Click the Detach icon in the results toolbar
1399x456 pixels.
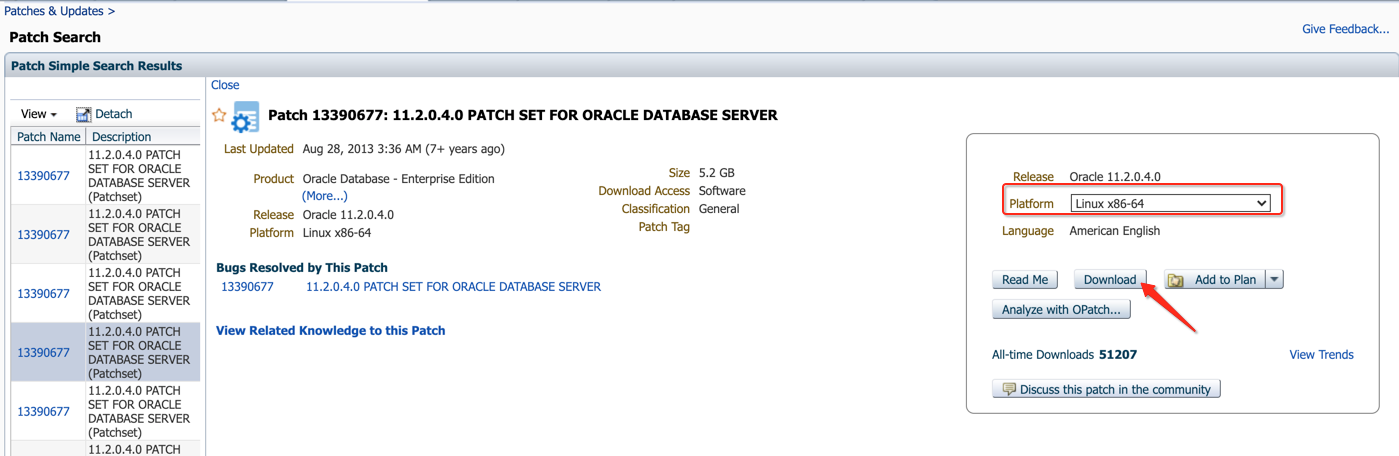(x=84, y=115)
